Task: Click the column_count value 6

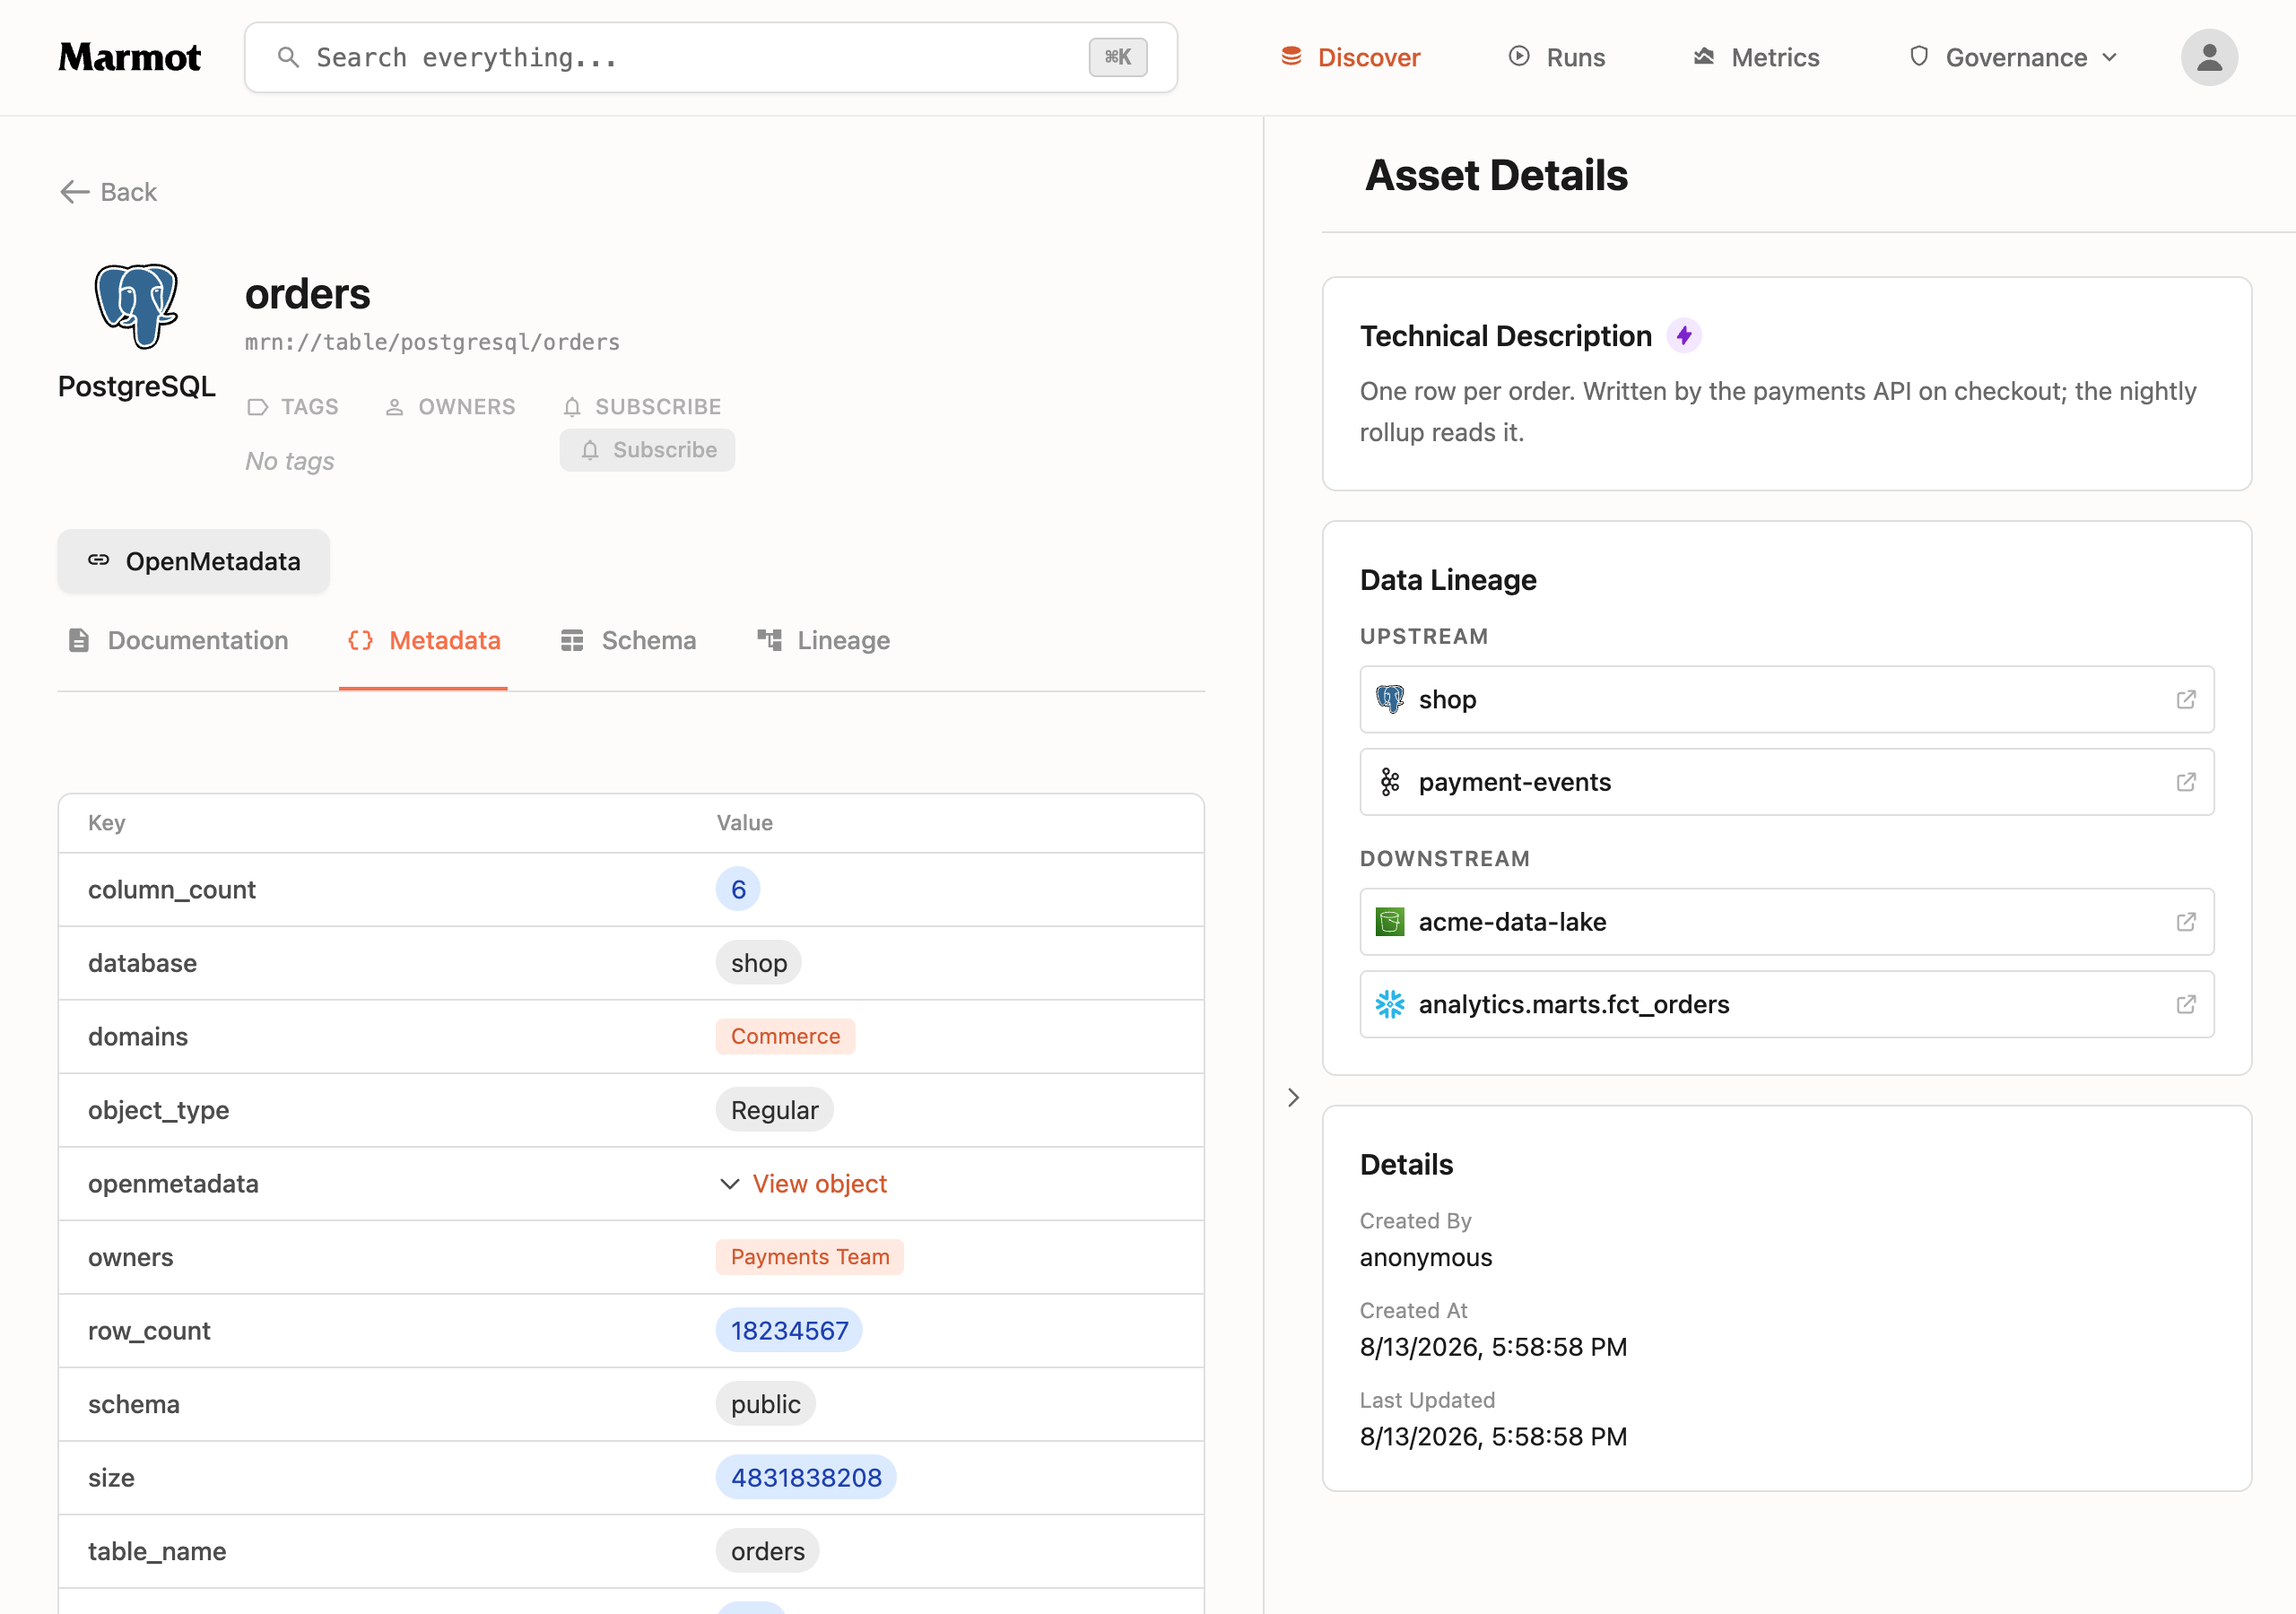Action: pos(738,890)
